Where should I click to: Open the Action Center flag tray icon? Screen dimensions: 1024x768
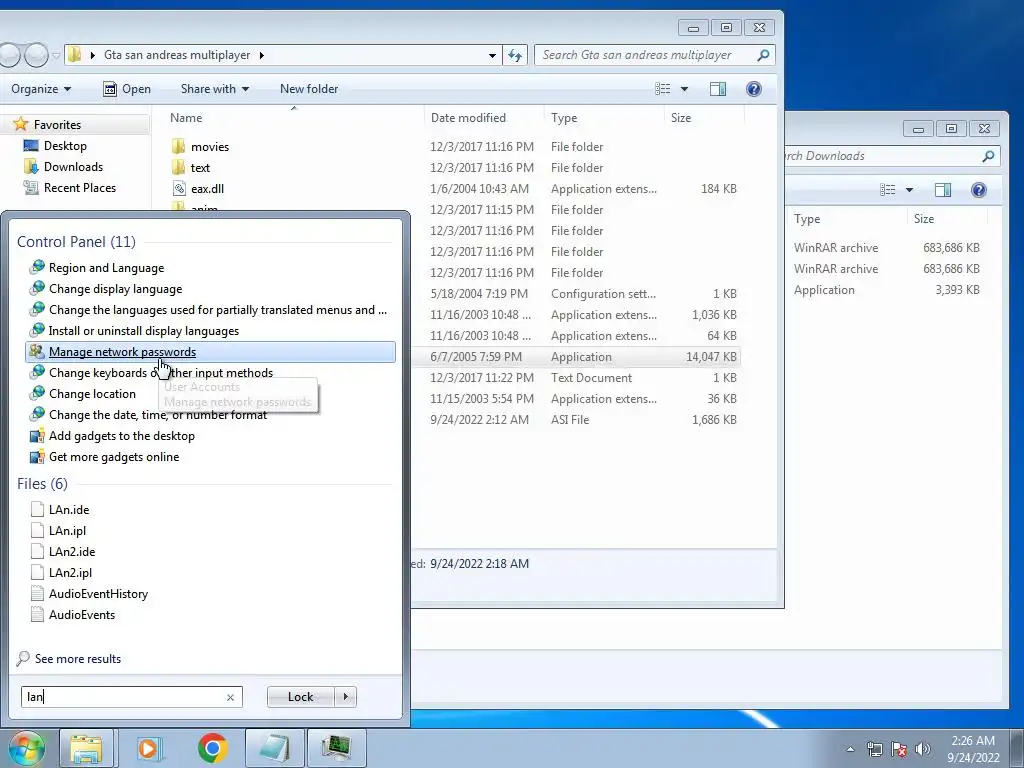click(899, 749)
